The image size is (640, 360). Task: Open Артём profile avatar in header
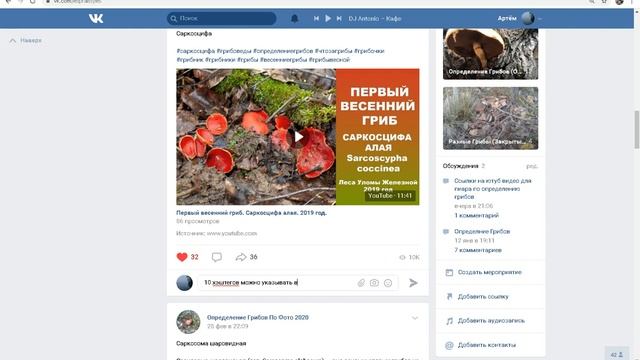pyautogui.click(x=528, y=18)
